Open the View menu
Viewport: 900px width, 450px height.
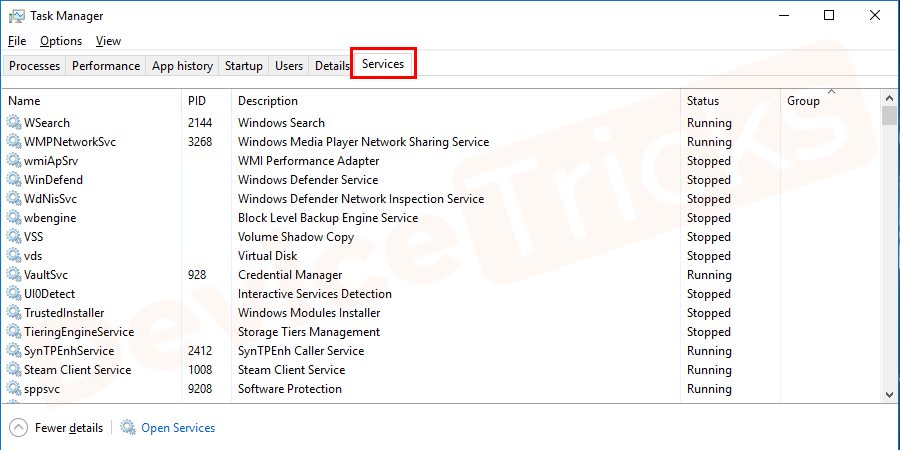(108, 41)
